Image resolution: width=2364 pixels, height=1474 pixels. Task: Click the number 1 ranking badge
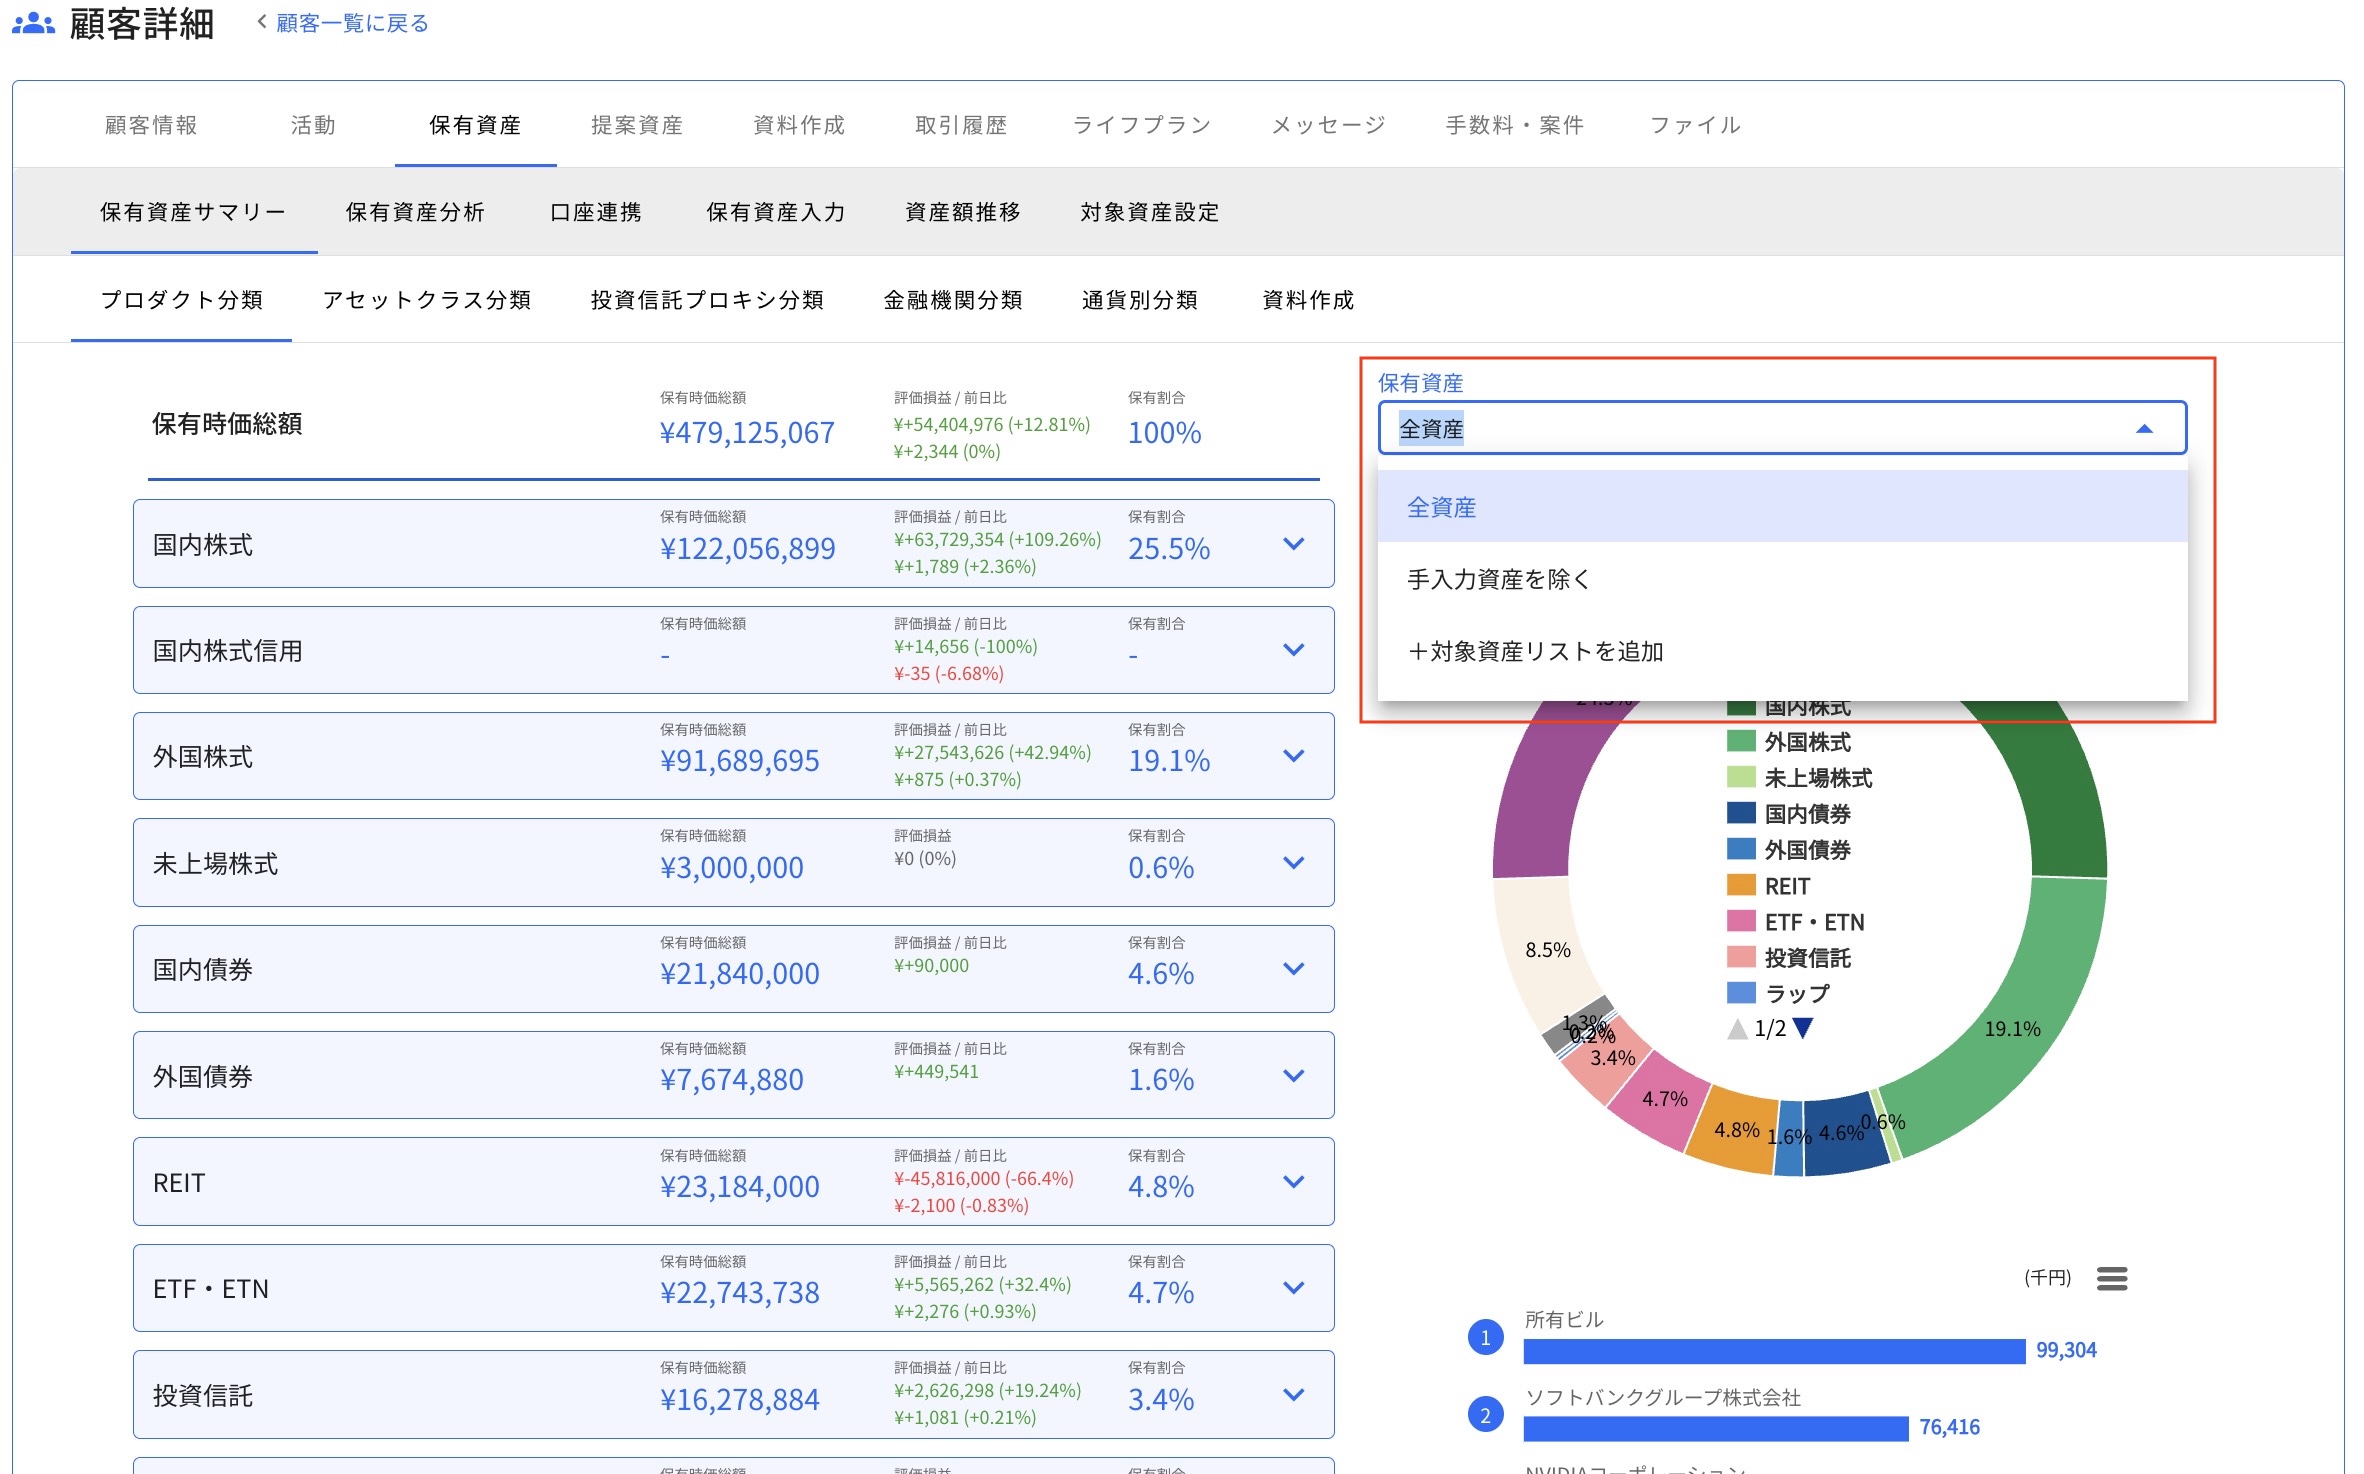[x=1485, y=1337]
